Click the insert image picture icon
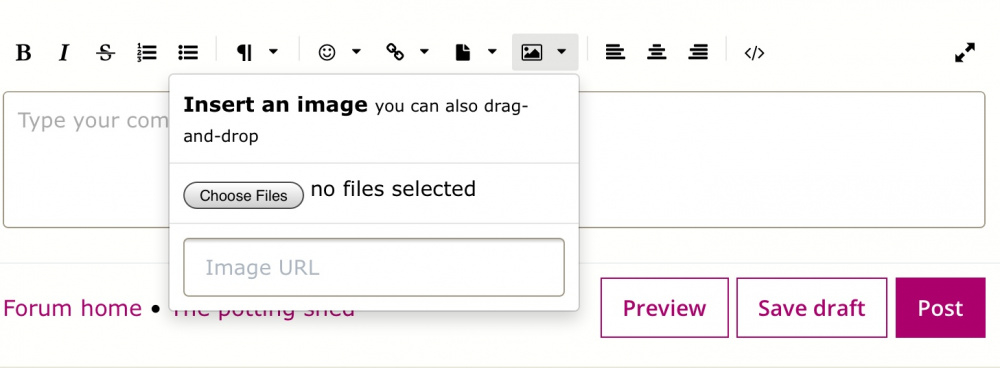1000x368 pixels. [x=532, y=52]
